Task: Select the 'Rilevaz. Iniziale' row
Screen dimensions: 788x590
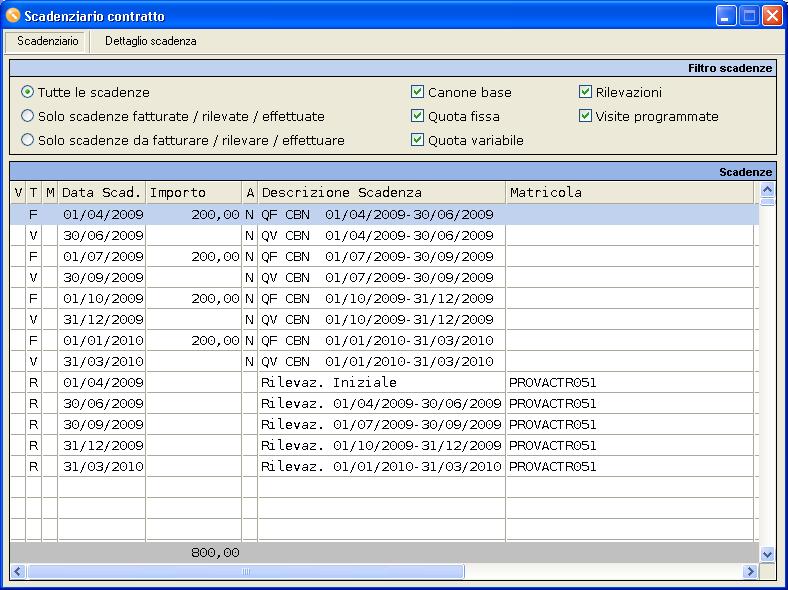Action: pos(384,383)
